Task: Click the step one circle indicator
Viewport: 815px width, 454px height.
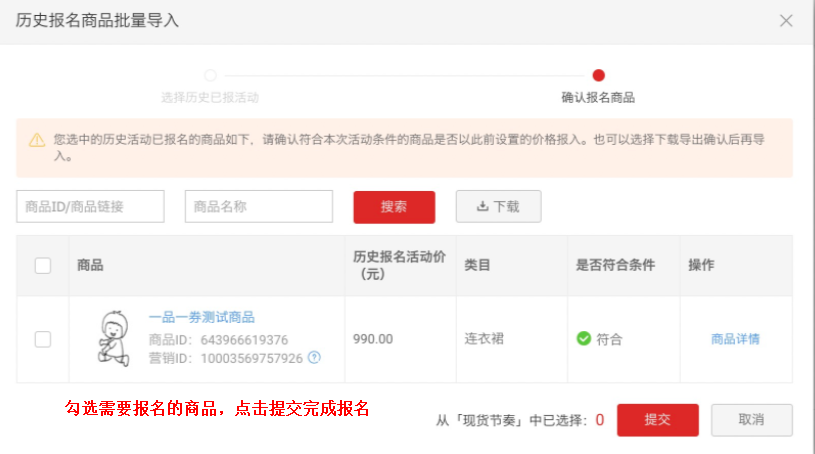Action: (x=210, y=75)
